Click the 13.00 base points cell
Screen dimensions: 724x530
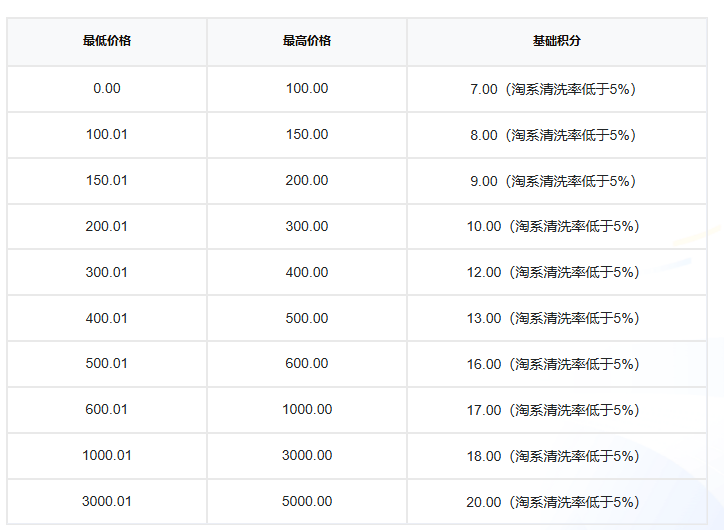(556, 319)
